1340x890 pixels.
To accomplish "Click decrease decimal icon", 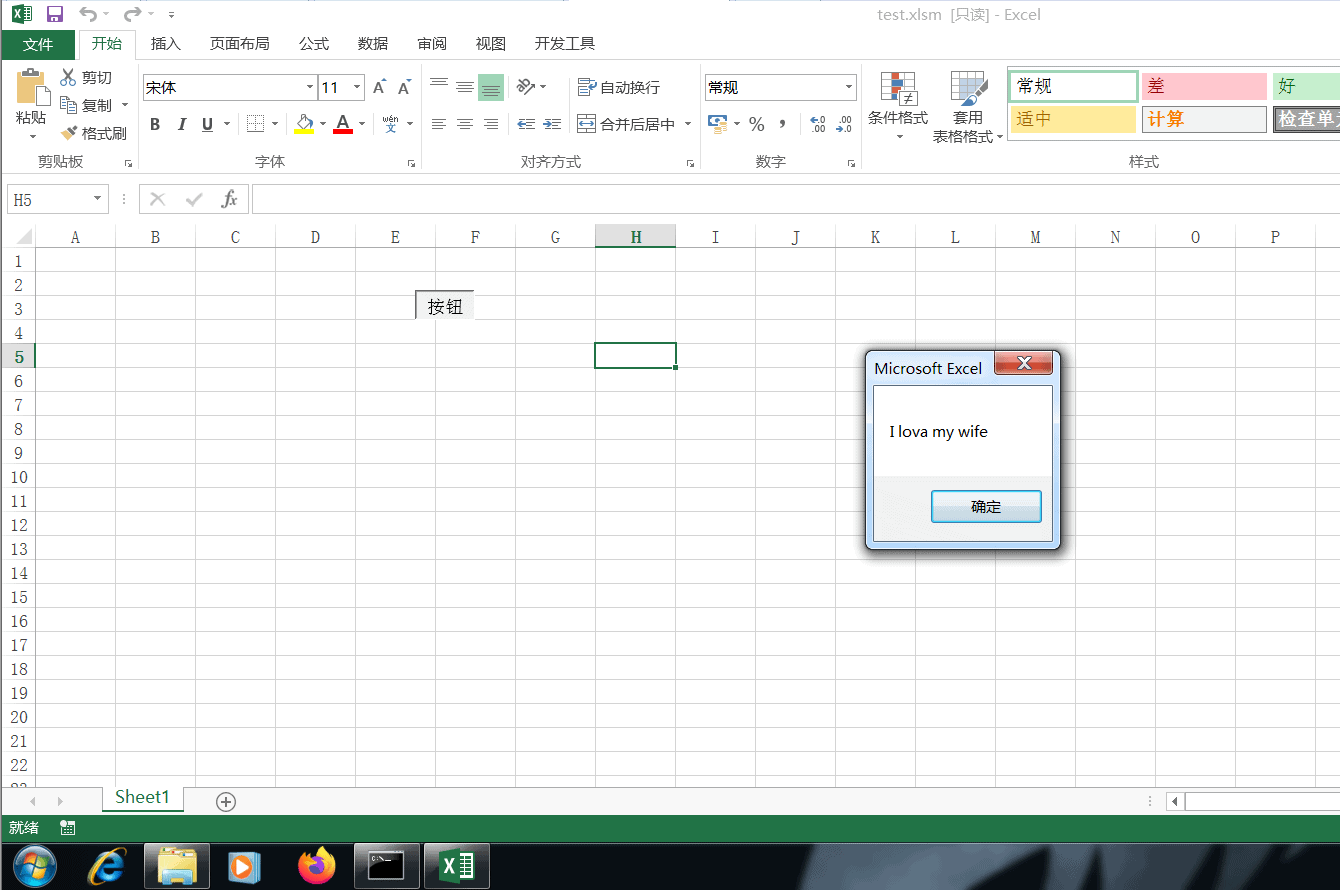I will pos(844,124).
